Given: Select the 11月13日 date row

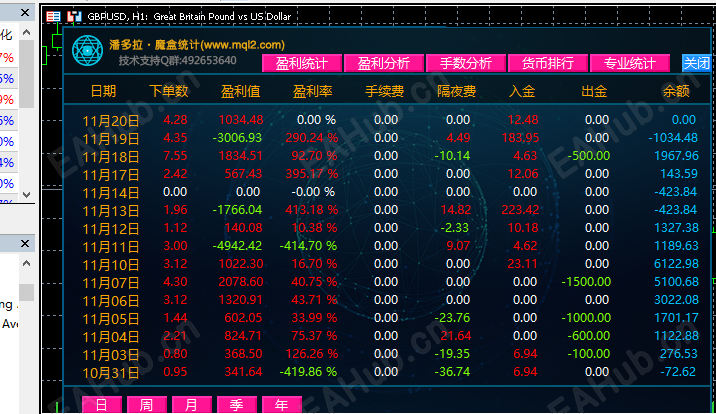Looking at the screenshot, I should coord(111,211).
